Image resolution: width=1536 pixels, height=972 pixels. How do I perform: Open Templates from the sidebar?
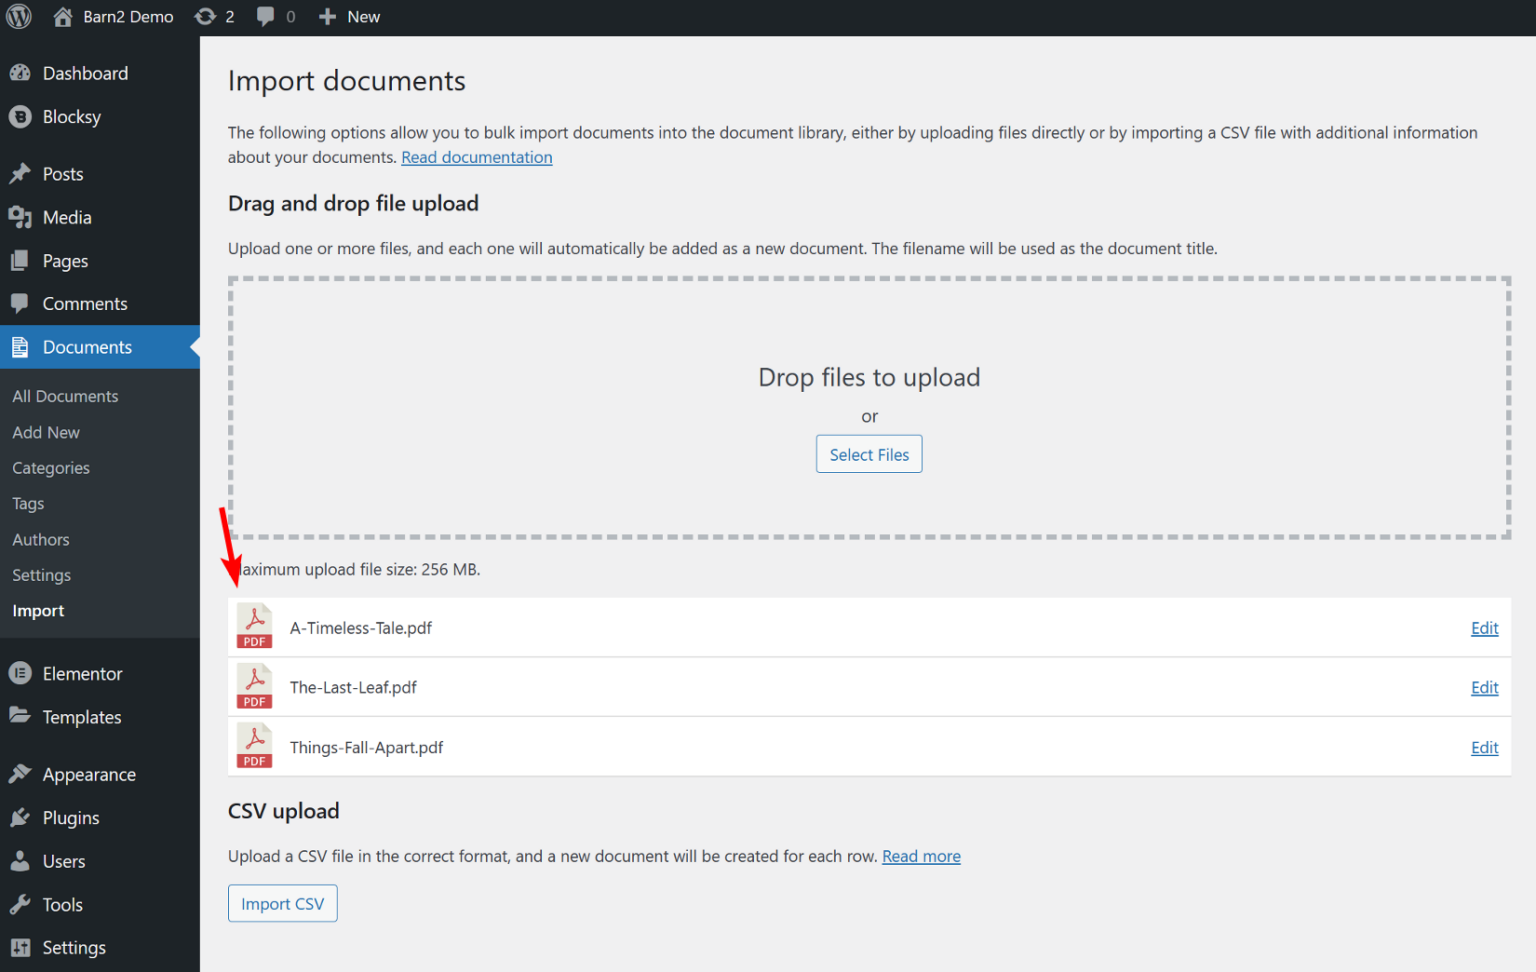80,717
